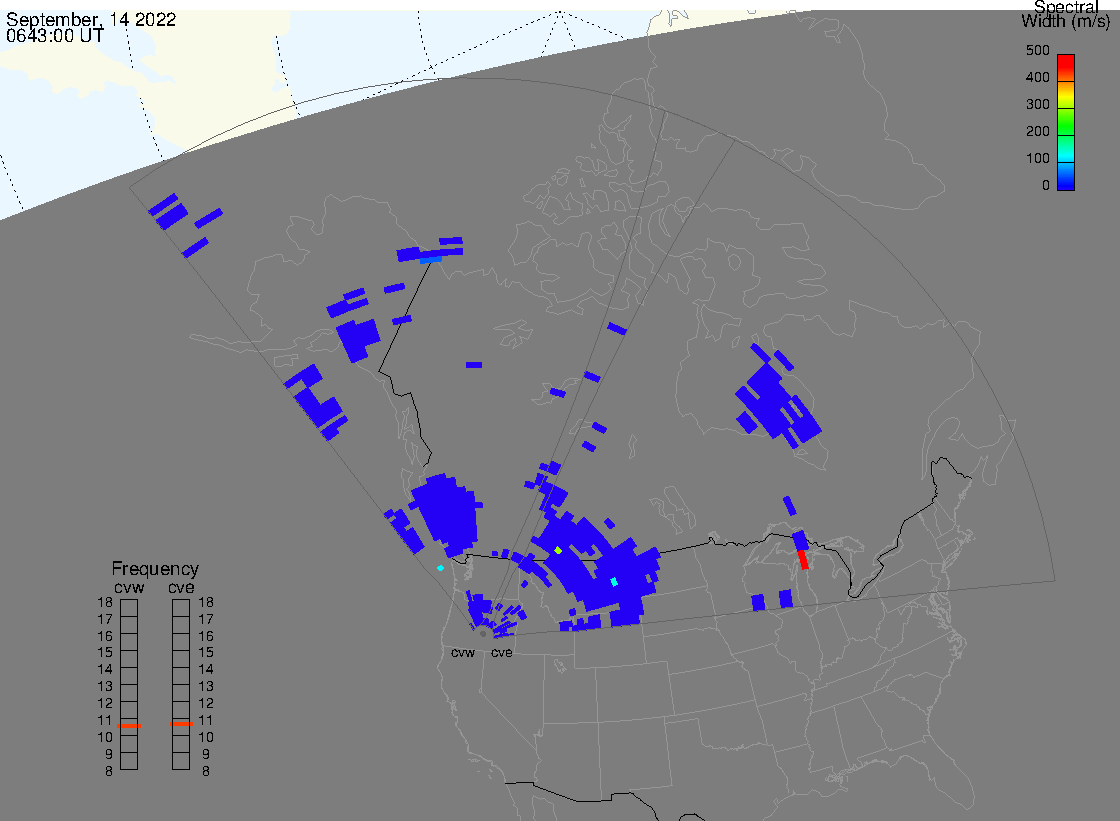Viewport: 1120px width, 821px height.
Task: Click the 0643:00 UT timestamp
Action: (55, 35)
